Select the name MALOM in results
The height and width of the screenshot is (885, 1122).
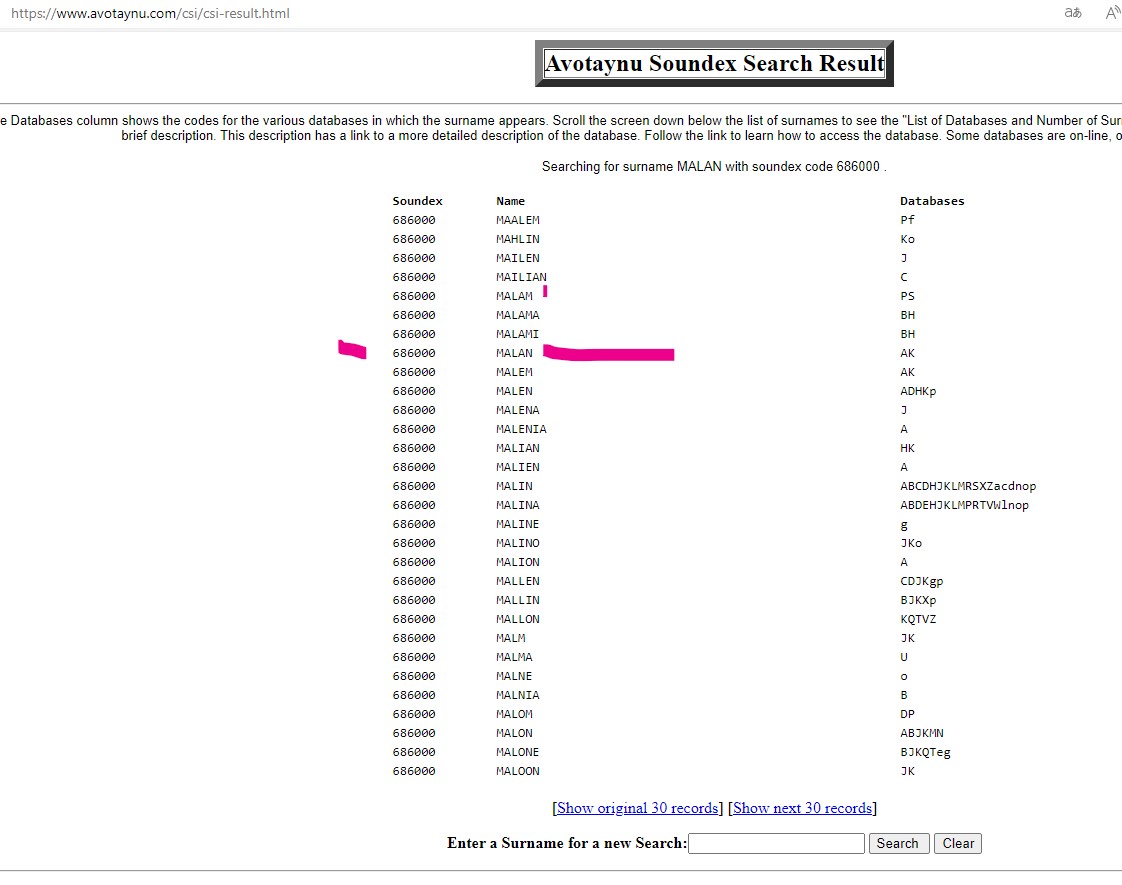point(514,714)
